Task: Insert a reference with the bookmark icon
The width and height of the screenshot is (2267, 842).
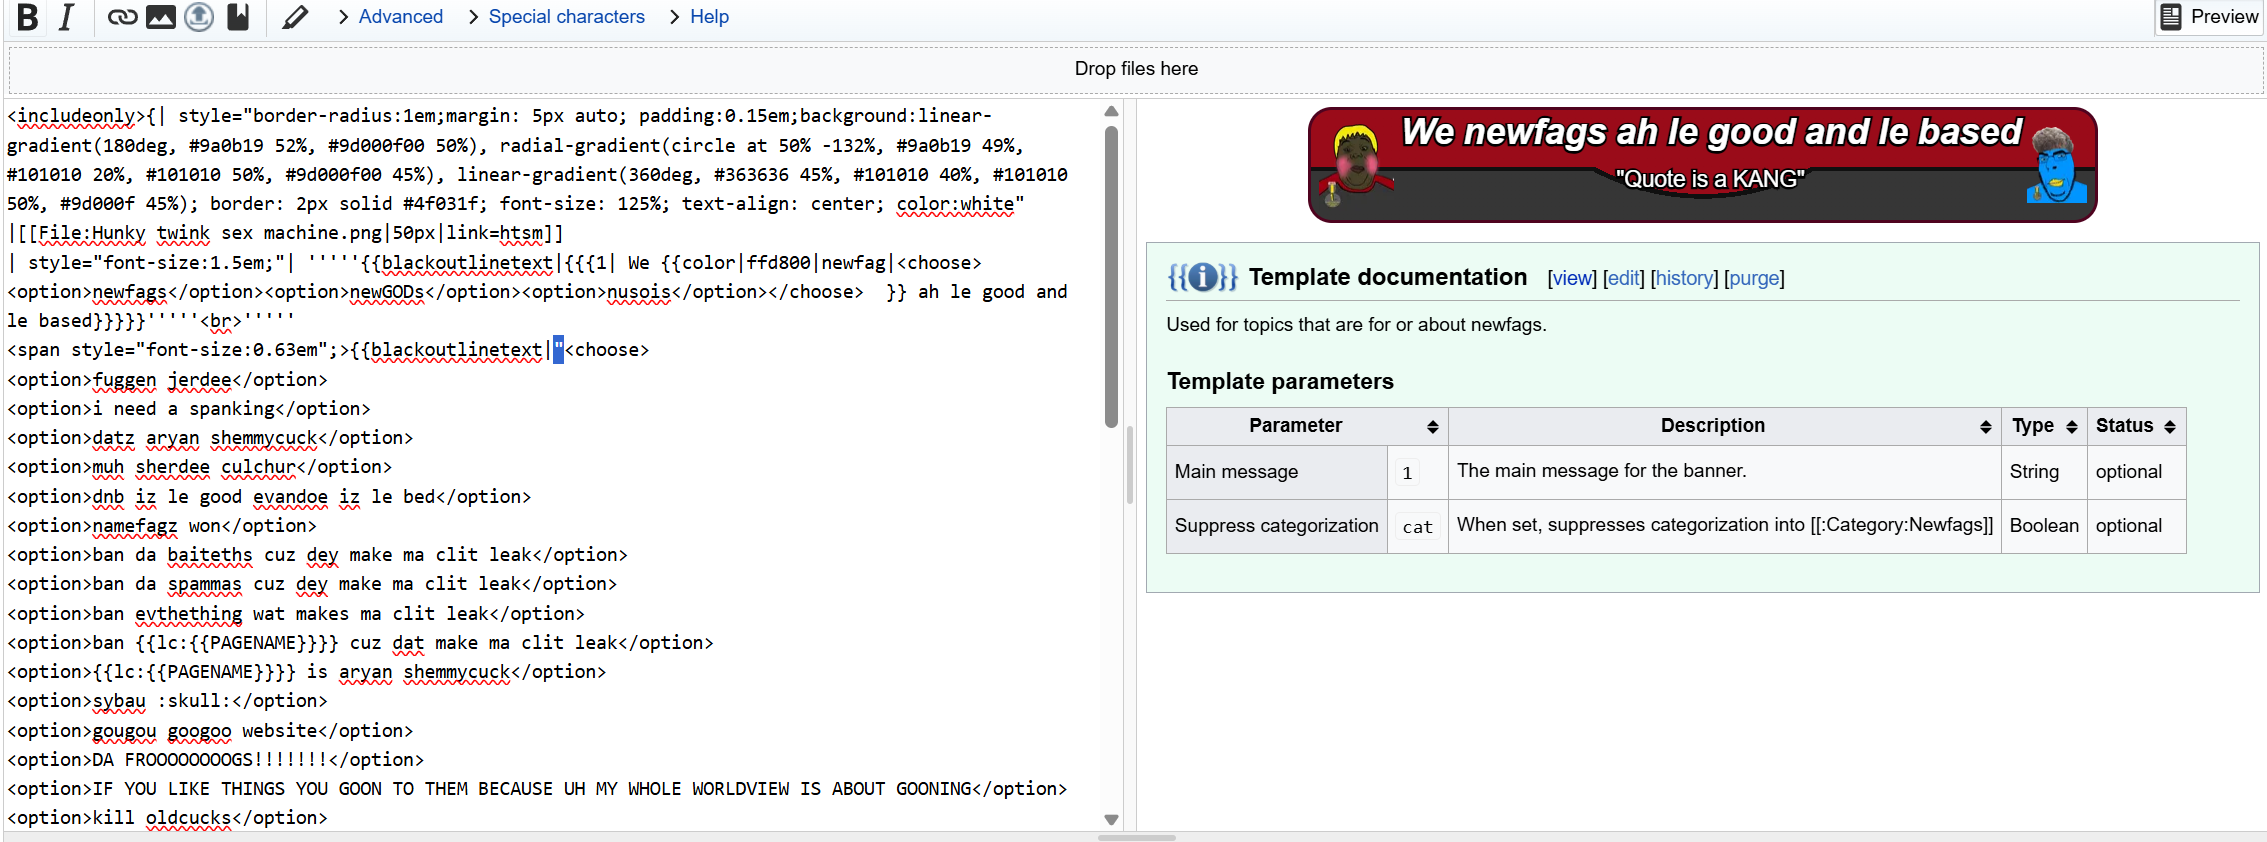Action: (238, 17)
